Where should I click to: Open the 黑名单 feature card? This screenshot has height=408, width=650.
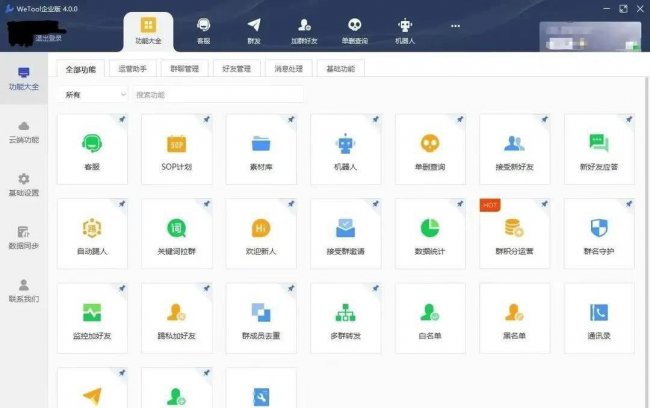pos(515,318)
